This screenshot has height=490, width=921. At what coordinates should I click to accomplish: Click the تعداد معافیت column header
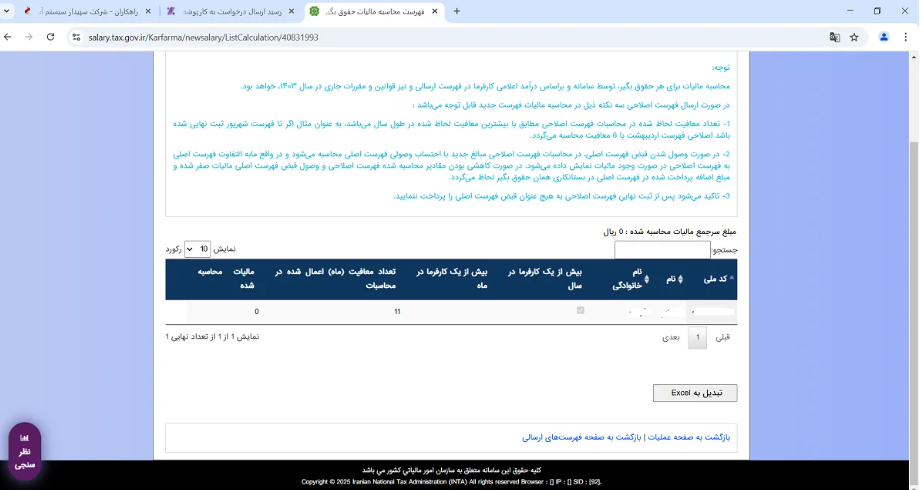[x=335, y=278]
